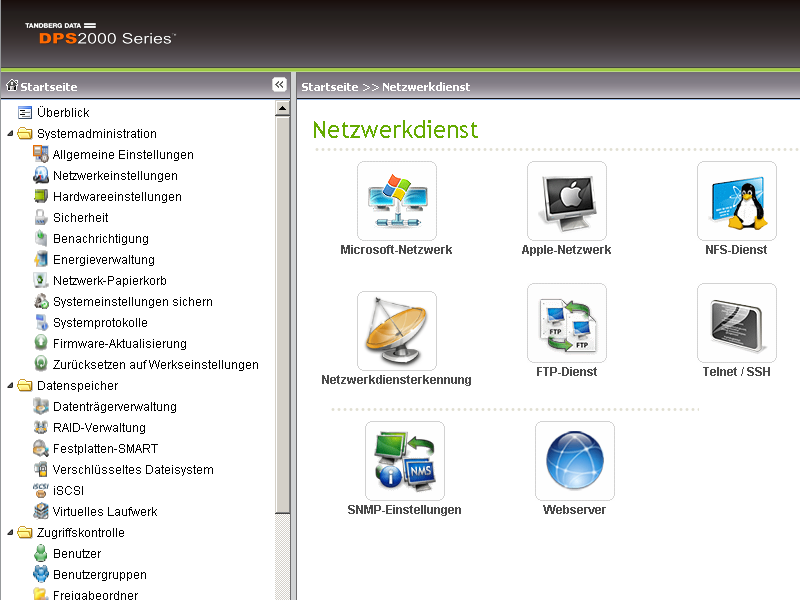Select Datenspeicher folder label
The image size is (800, 600).
click(78, 386)
